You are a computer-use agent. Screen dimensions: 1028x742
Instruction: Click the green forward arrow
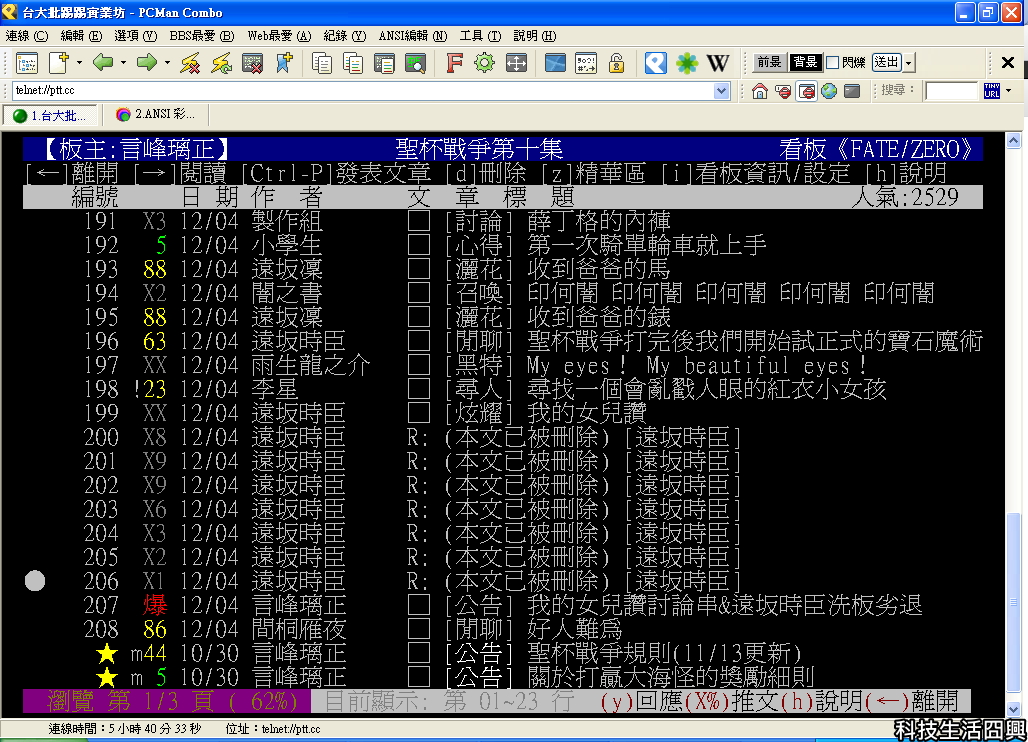coord(147,63)
